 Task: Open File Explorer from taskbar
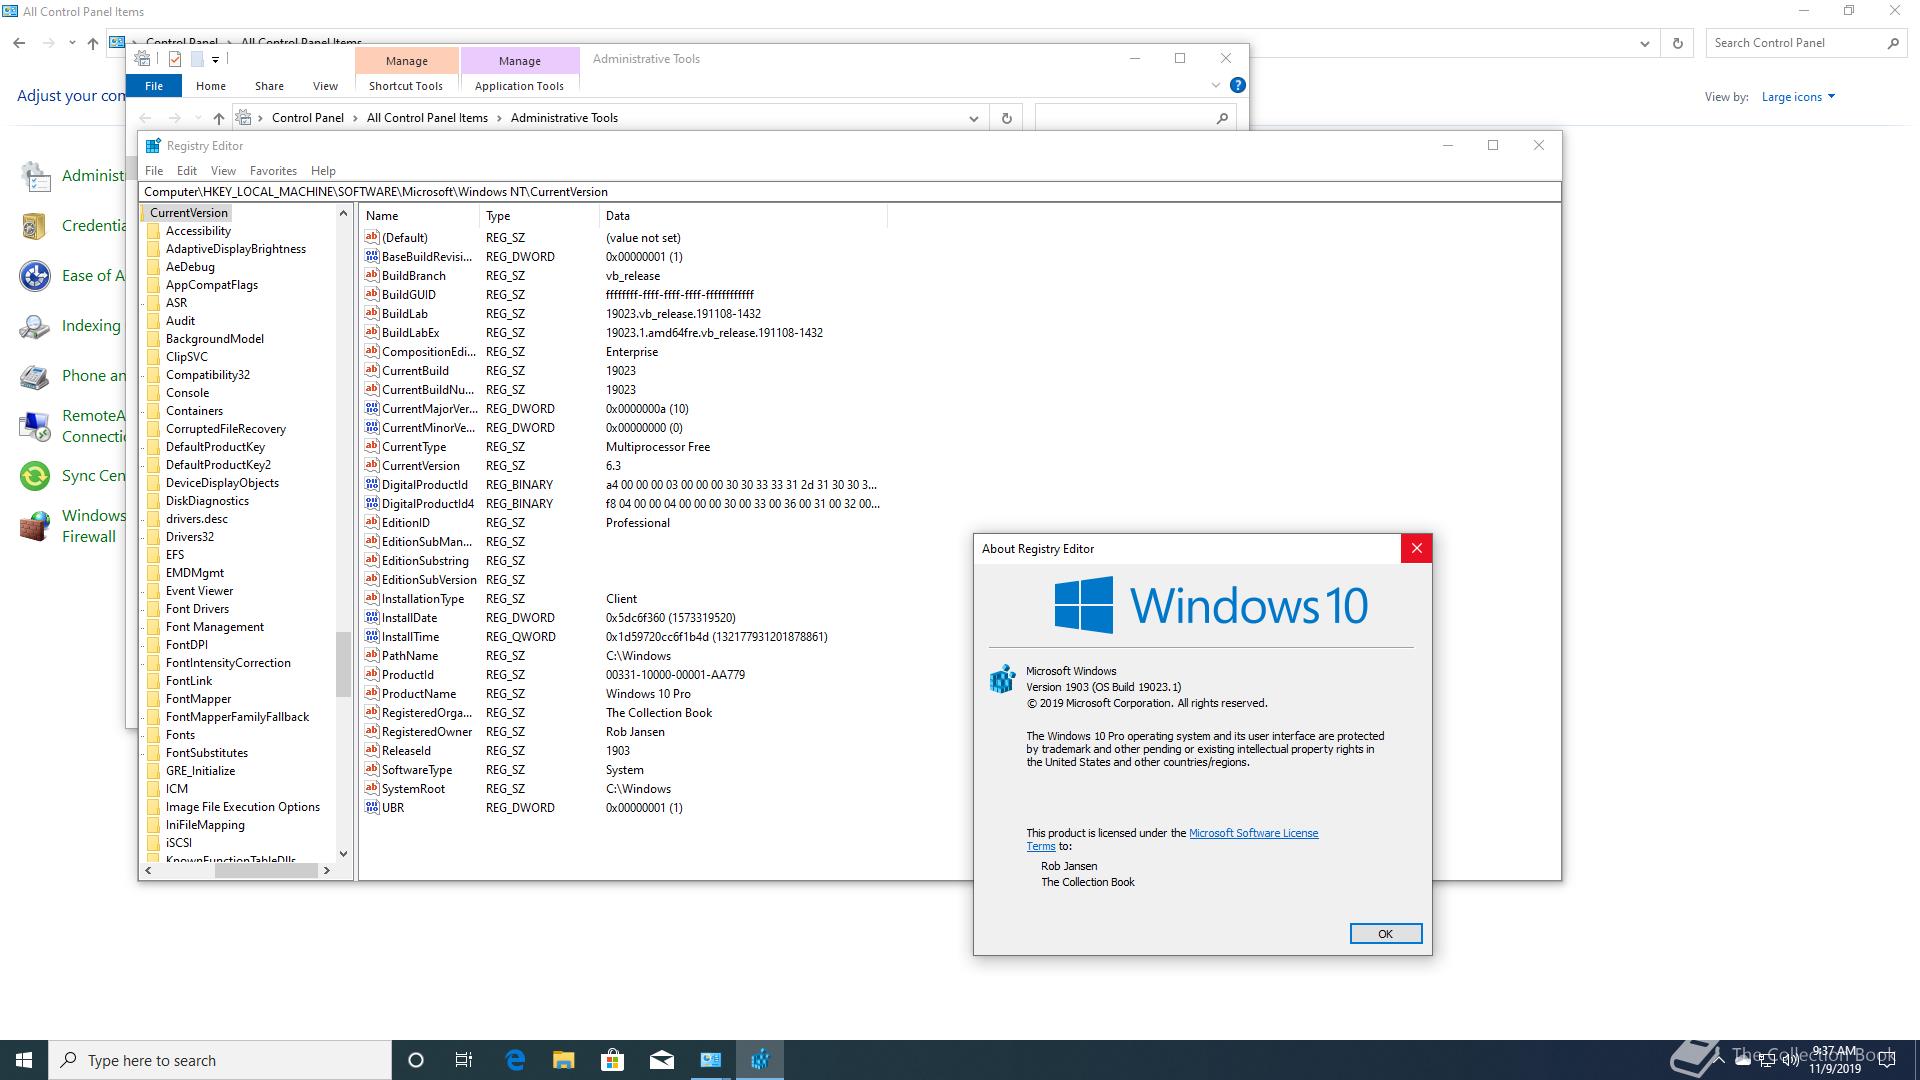click(x=563, y=1060)
